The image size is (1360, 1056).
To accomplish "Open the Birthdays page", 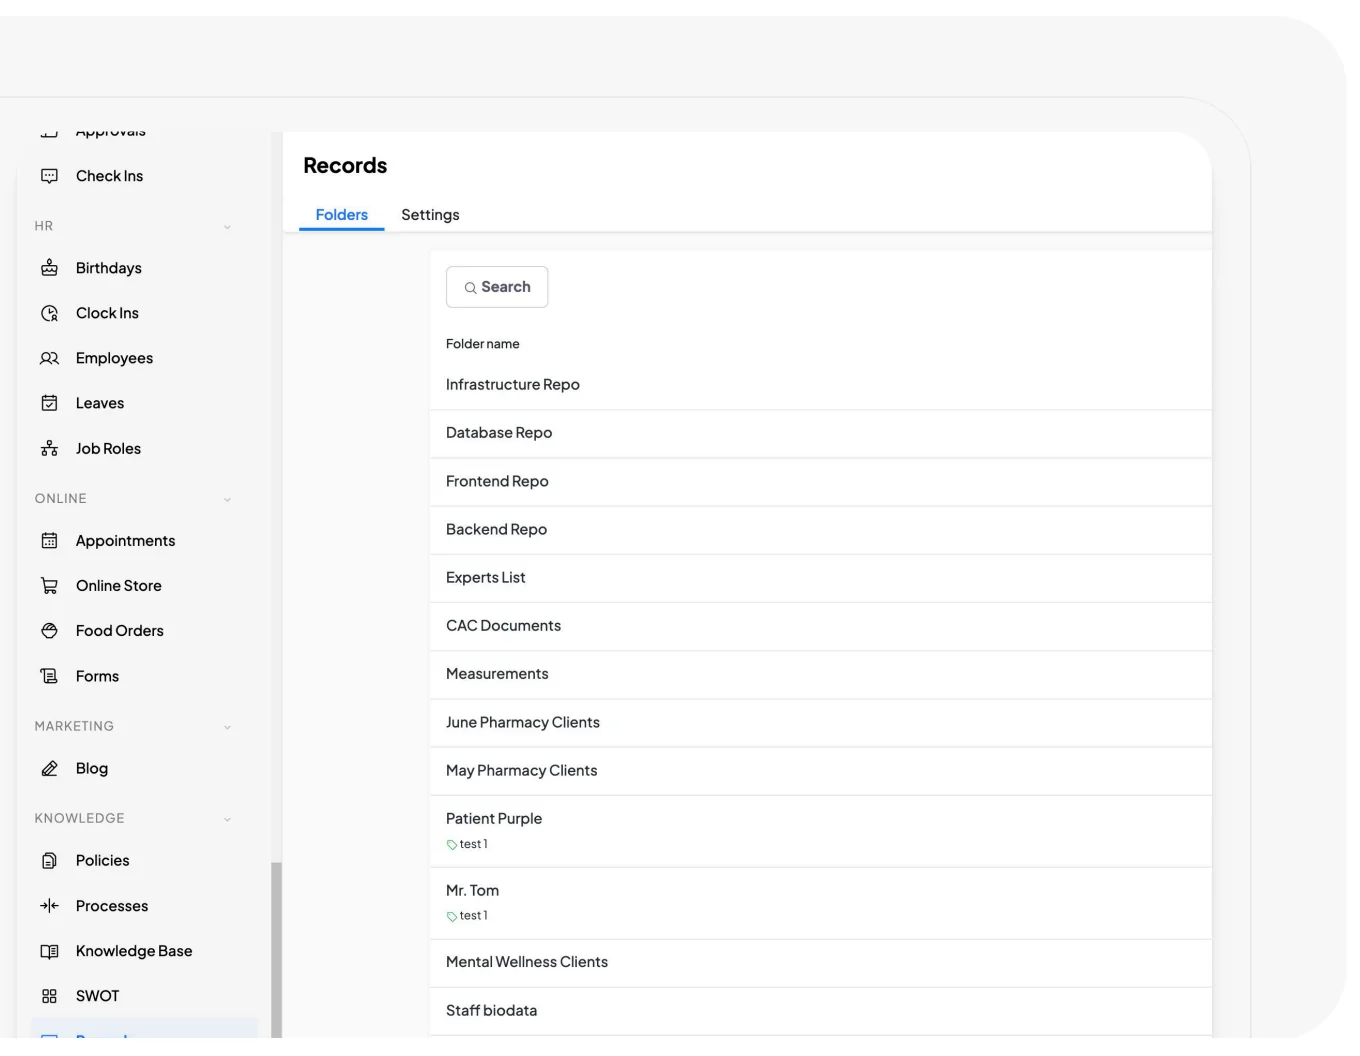I will point(108,268).
